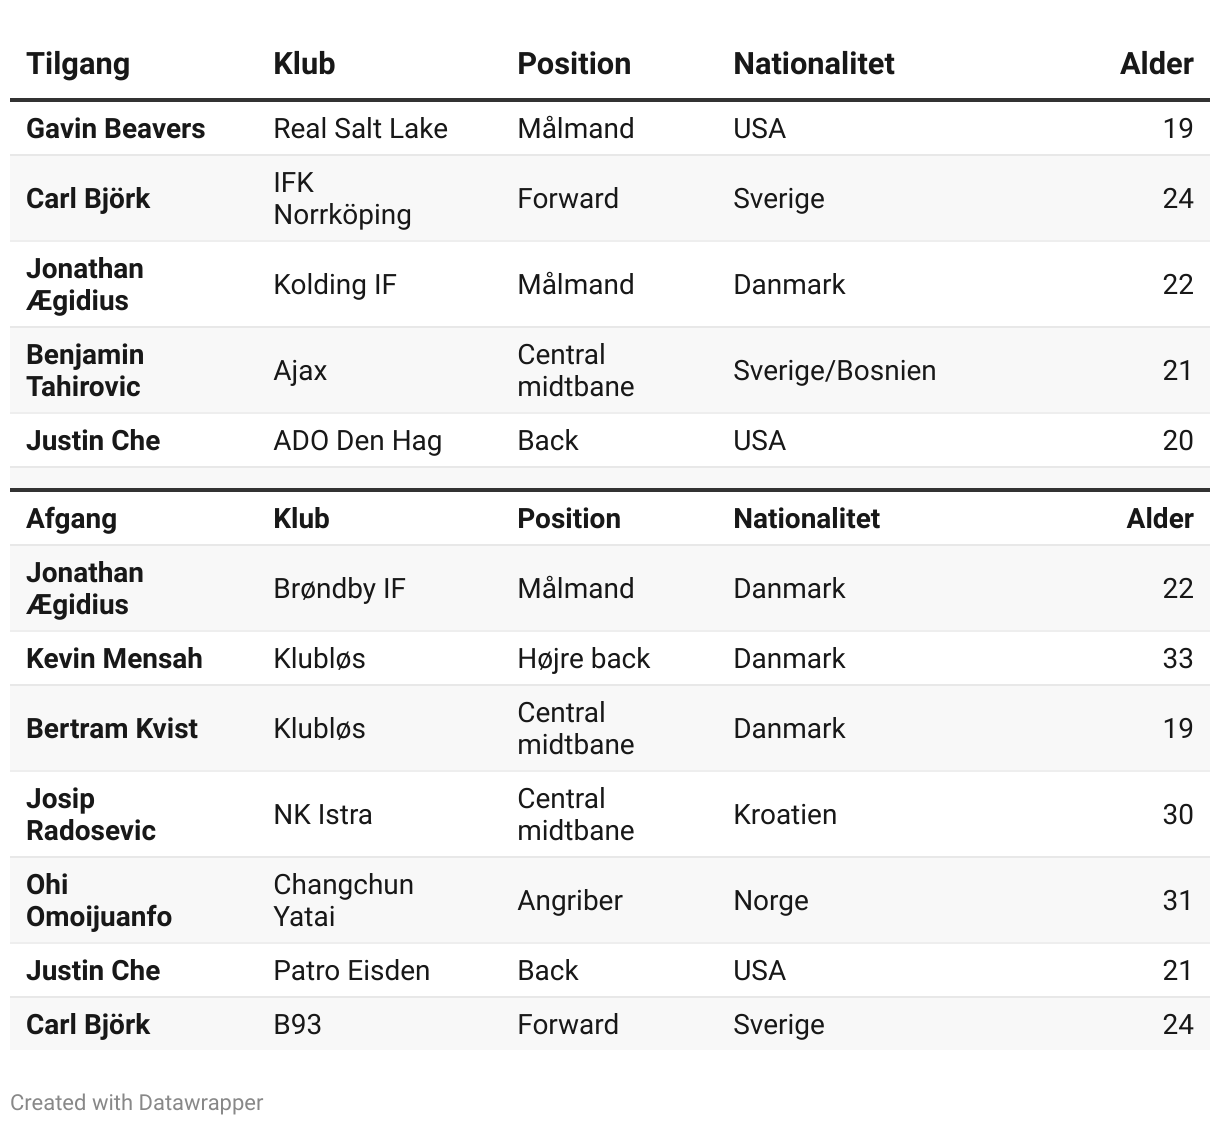
Task: Select the Benjamin Tahirovic row name
Action: 85,370
